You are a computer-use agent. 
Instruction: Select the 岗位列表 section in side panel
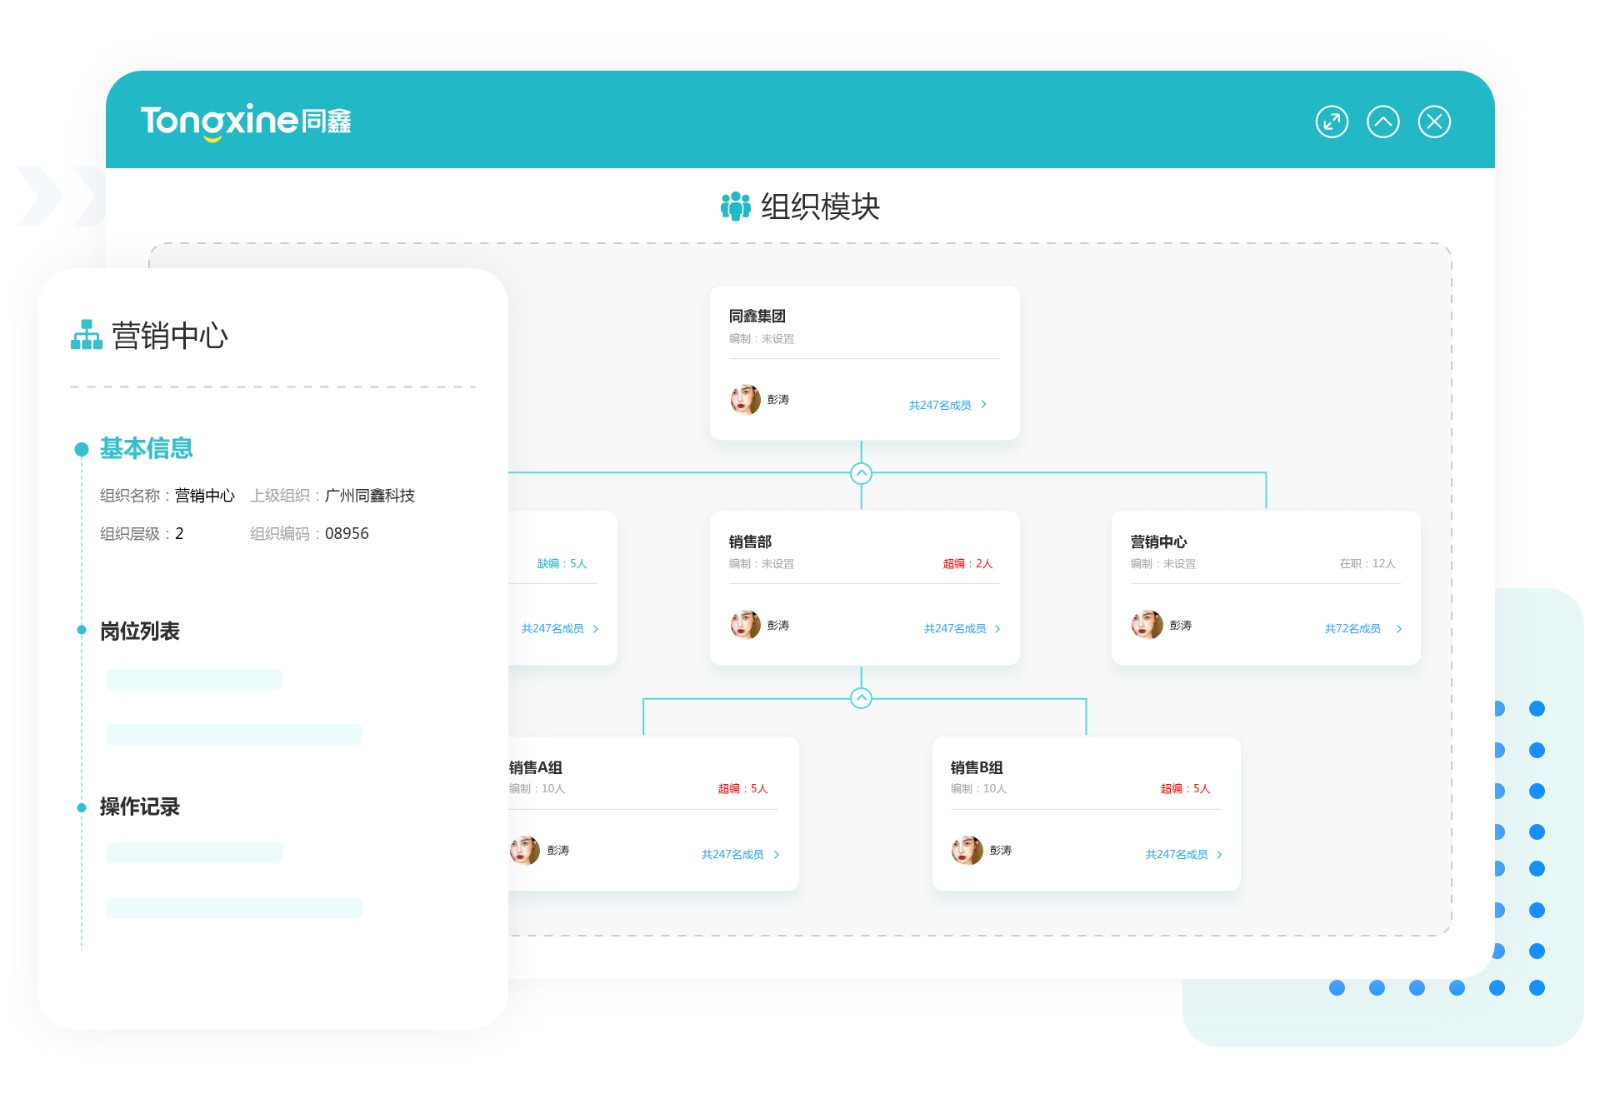pos(138,631)
